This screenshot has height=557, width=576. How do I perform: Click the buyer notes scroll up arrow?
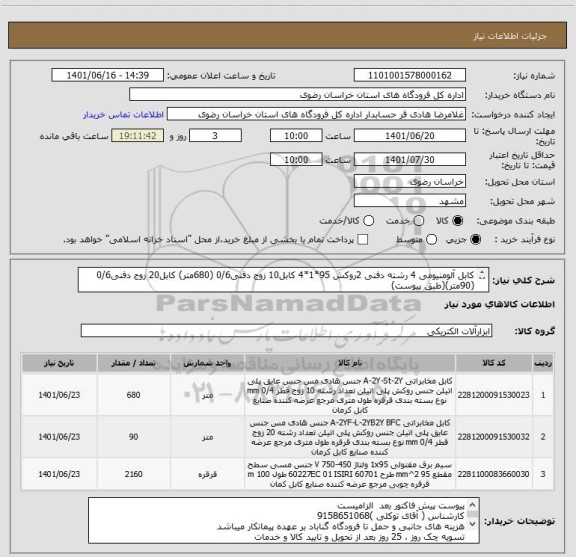click(x=472, y=505)
